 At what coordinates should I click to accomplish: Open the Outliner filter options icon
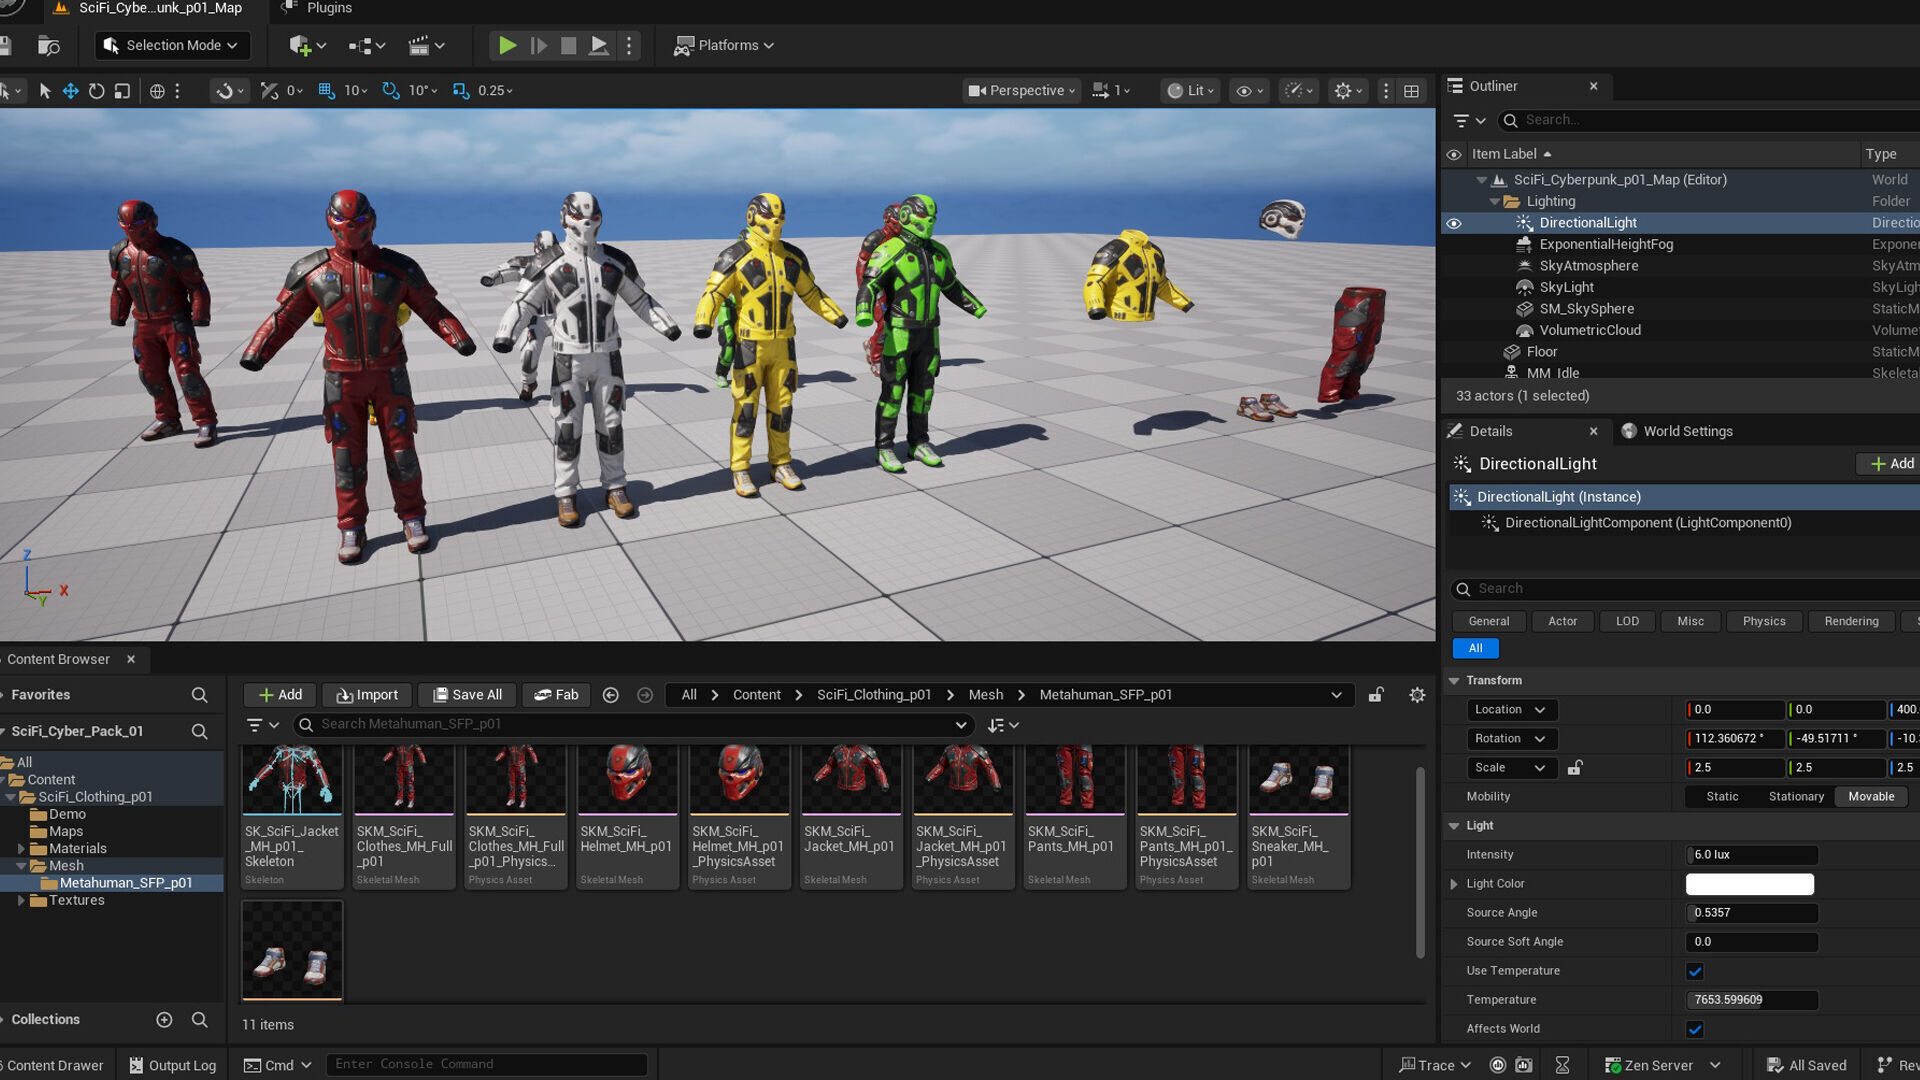tap(1468, 120)
